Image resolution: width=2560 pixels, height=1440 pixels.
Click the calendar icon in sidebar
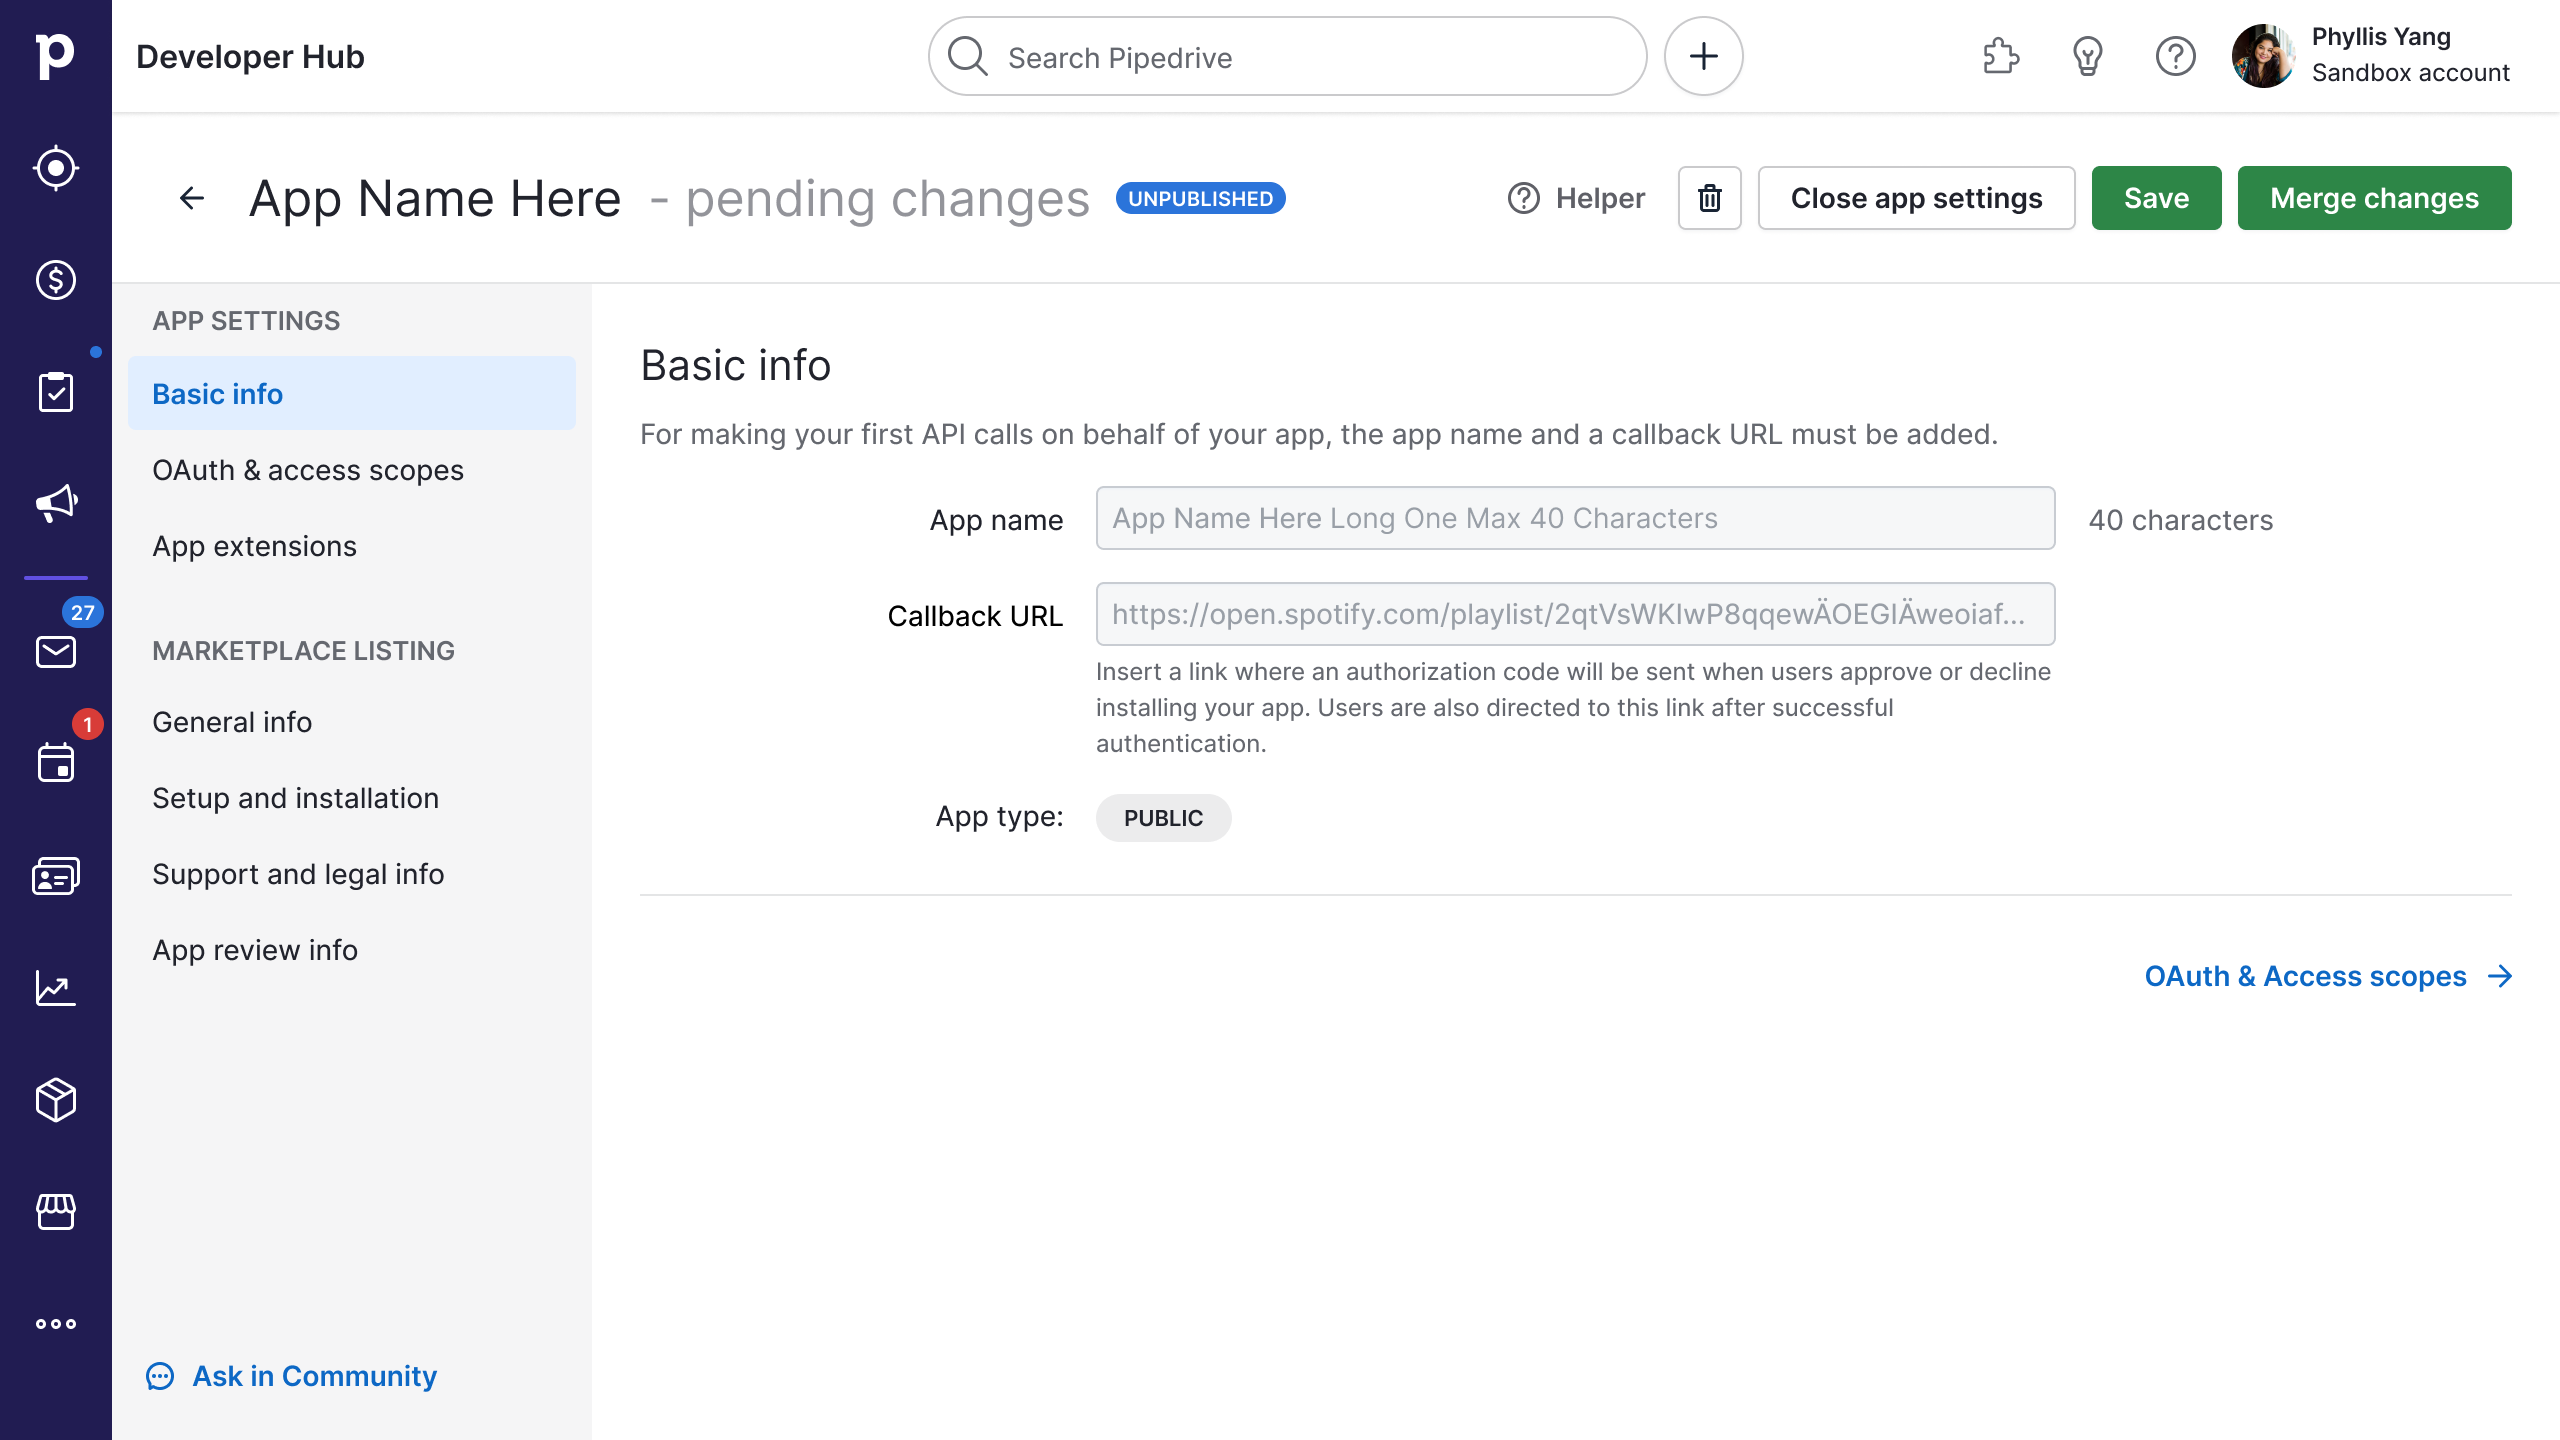(x=55, y=763)
